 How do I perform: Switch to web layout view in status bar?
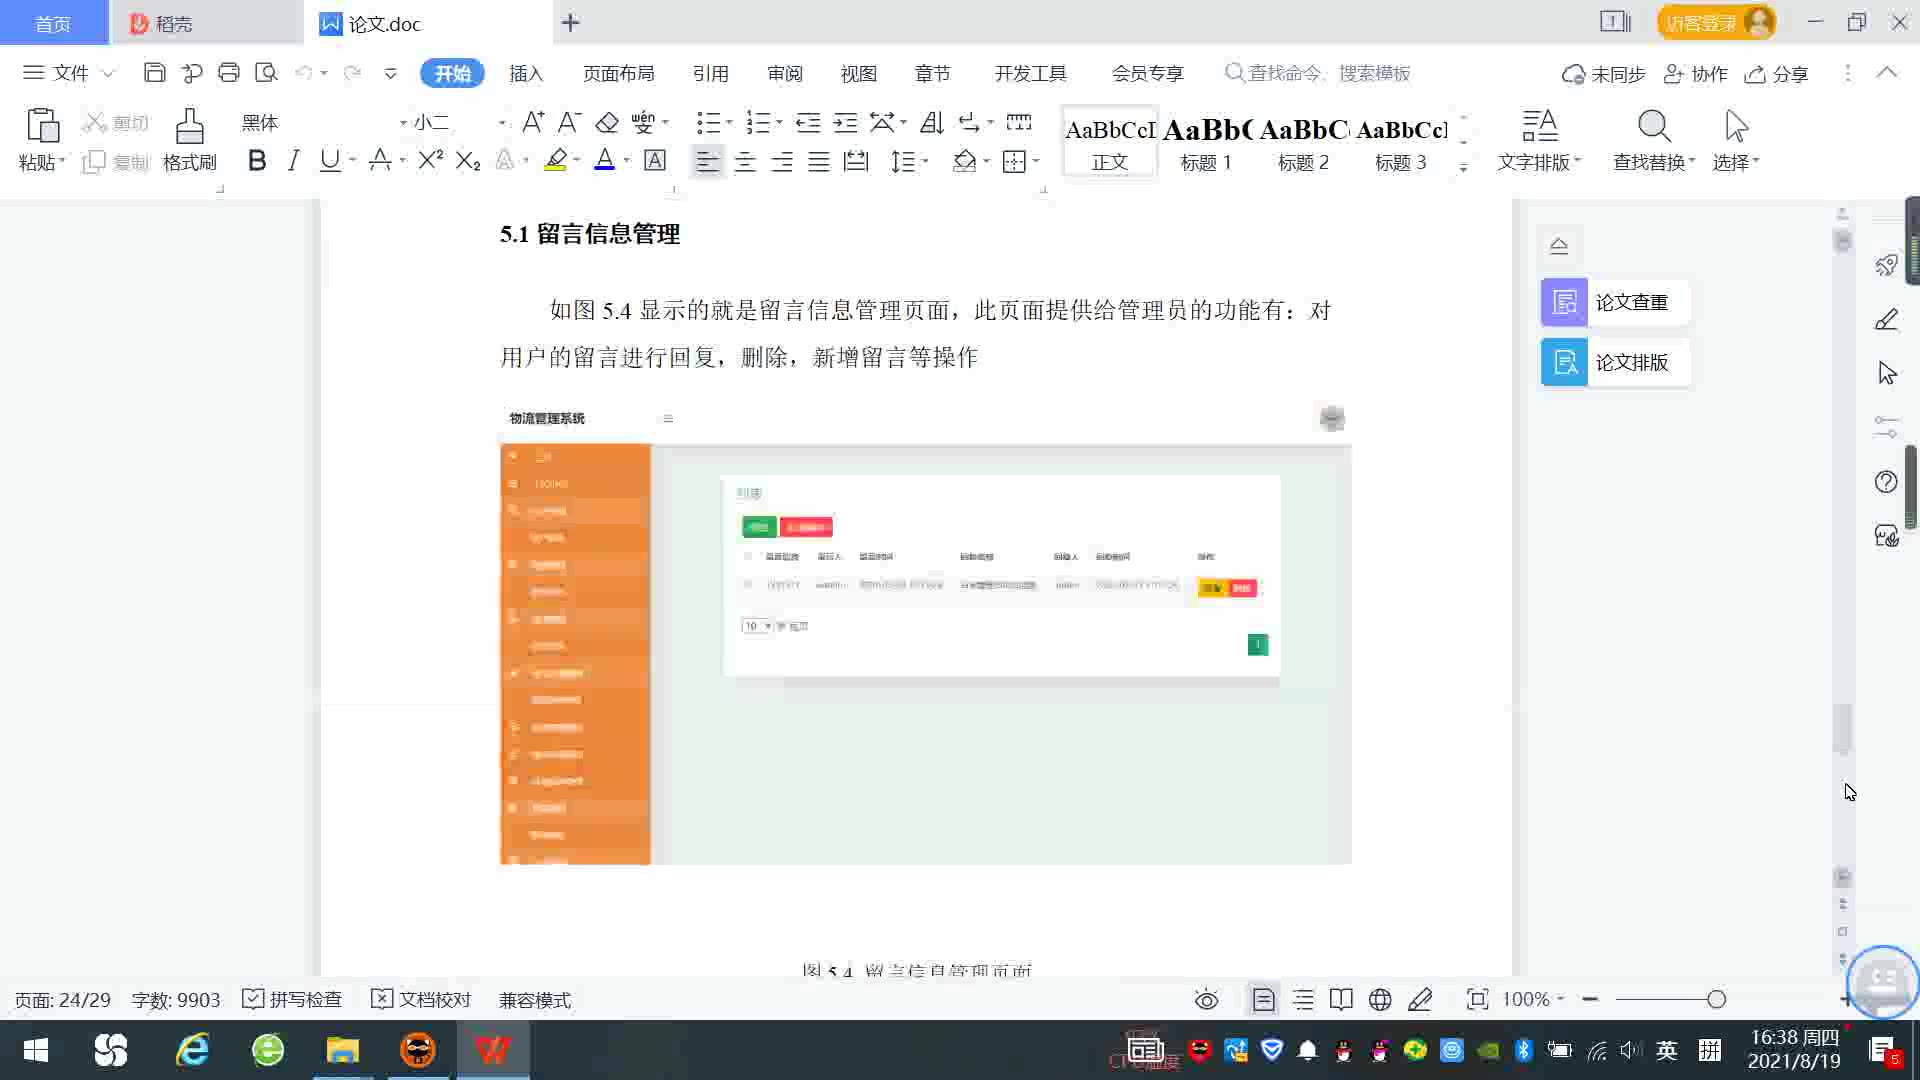click(1380, 999)
